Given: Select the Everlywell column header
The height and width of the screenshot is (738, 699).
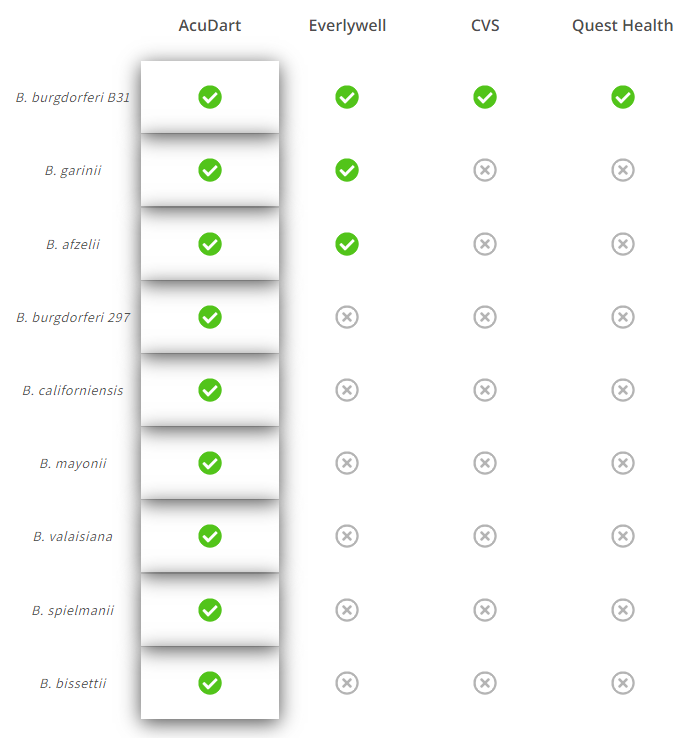Looking at the screenshot, I should click(x=347, y=26).
